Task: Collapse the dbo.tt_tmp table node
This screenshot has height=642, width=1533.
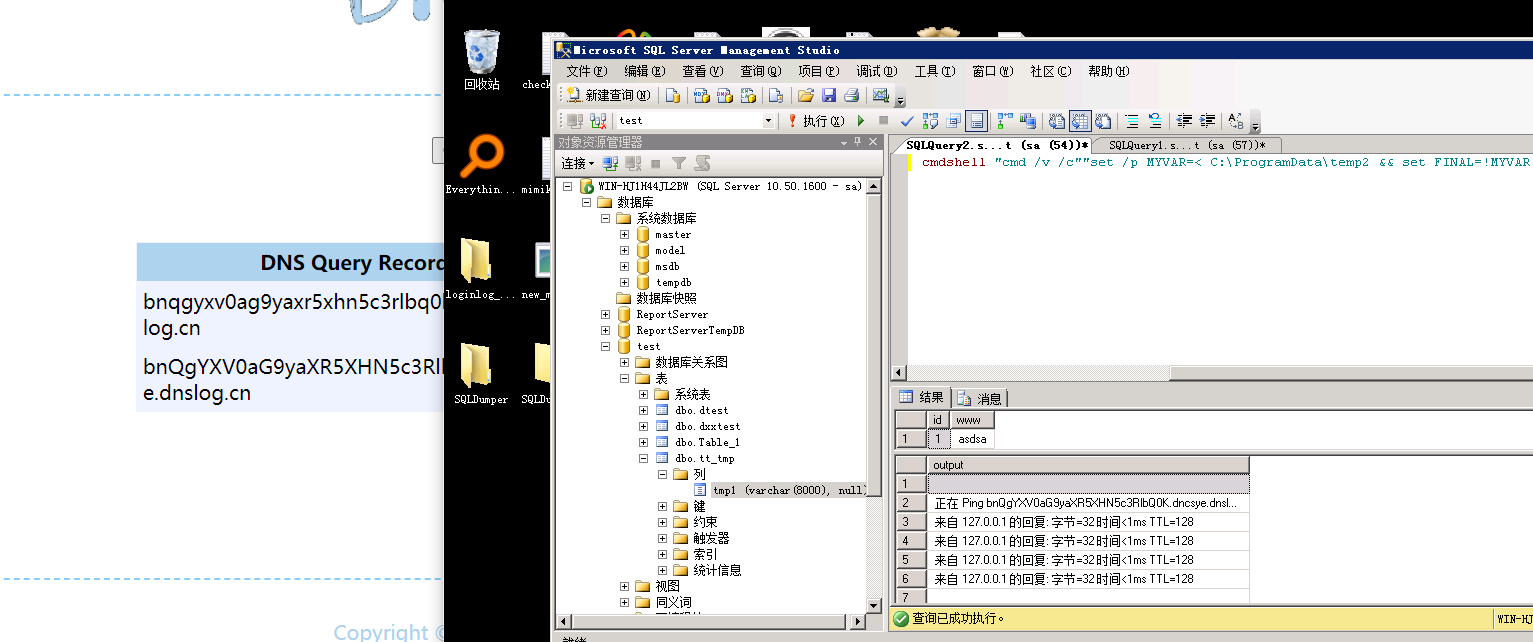Action: (644, 458)
